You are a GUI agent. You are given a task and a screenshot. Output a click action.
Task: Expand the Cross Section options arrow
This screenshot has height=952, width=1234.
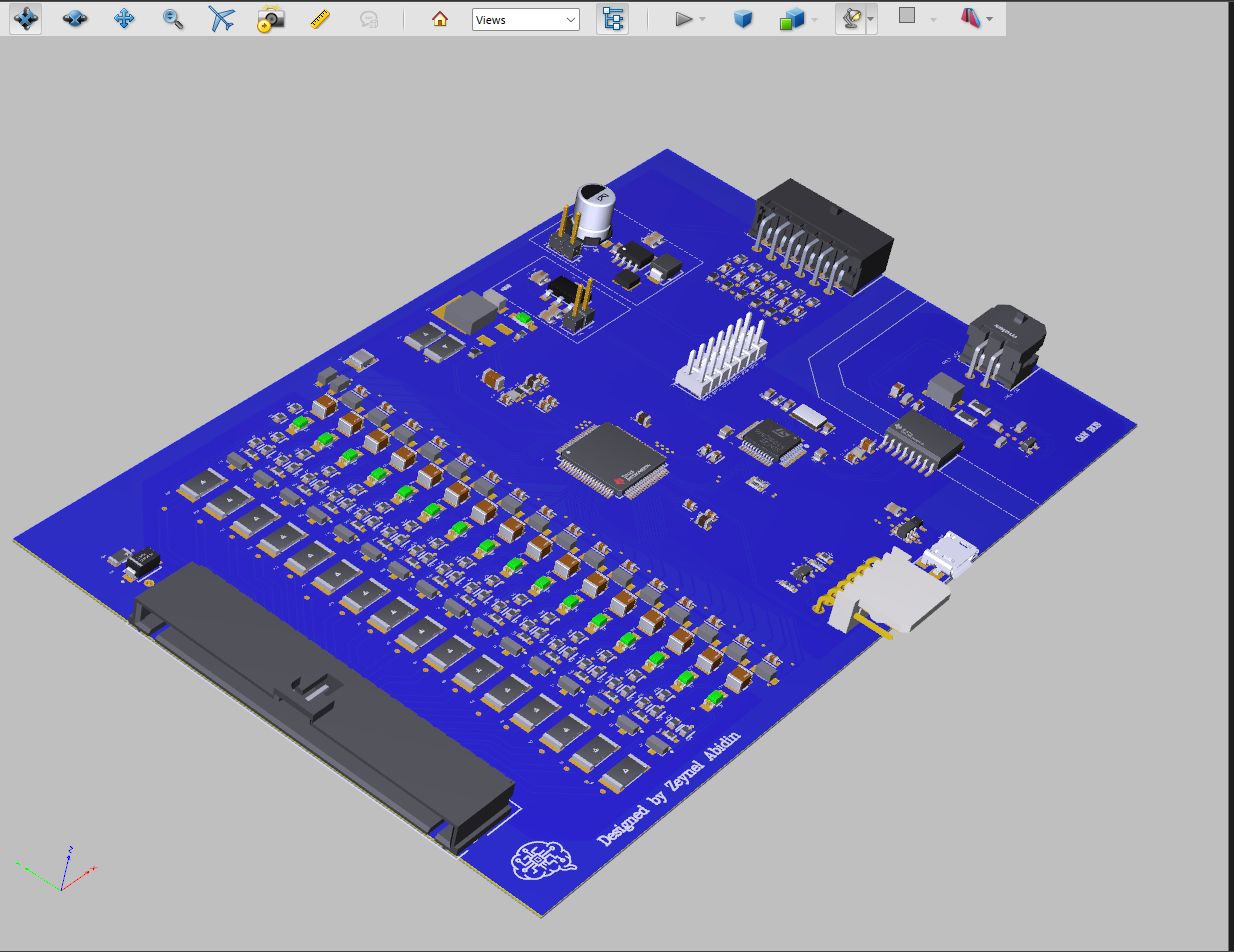(x=990, y=19)
